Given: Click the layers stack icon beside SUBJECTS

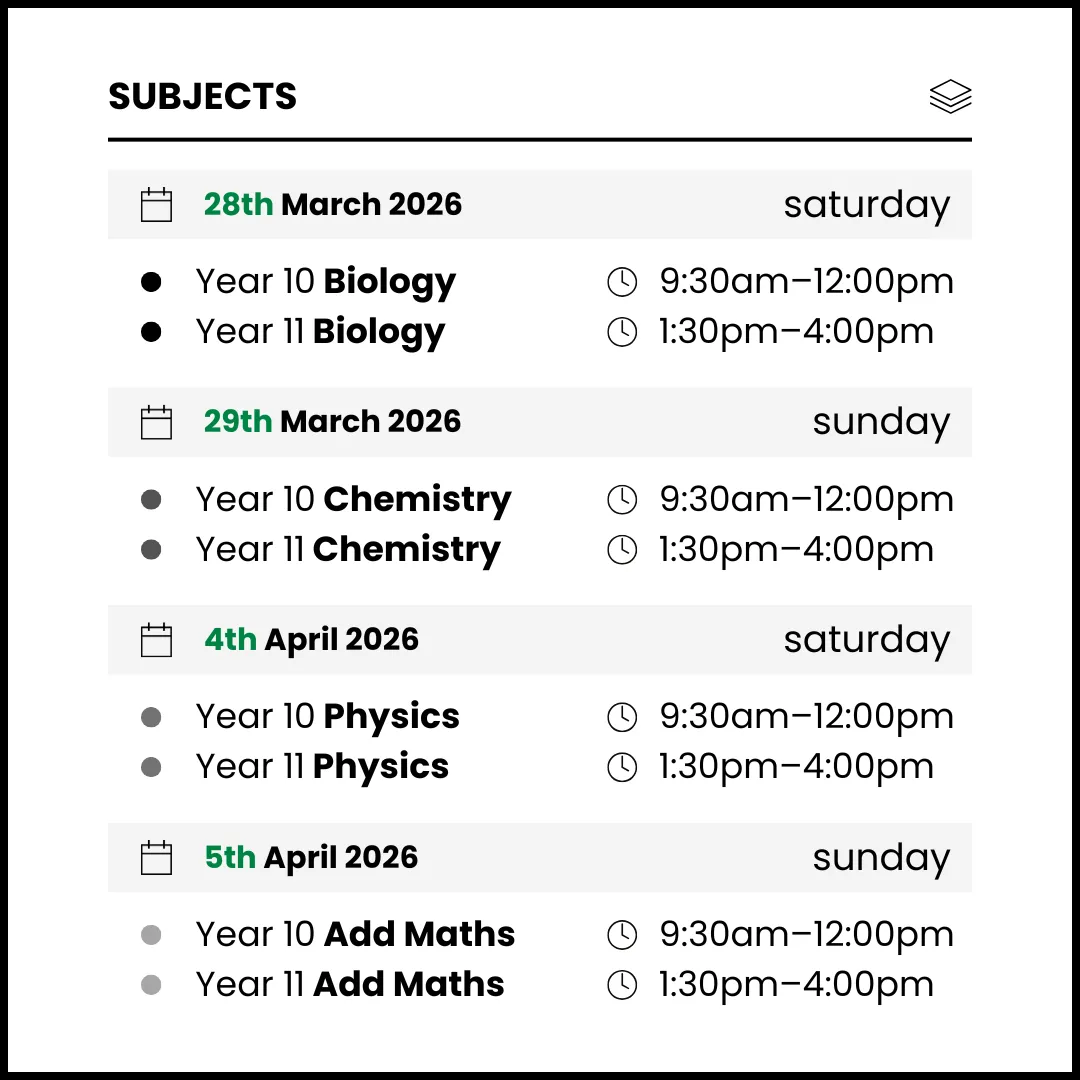Looking at the screenshot, I should (x=950, y=97).
